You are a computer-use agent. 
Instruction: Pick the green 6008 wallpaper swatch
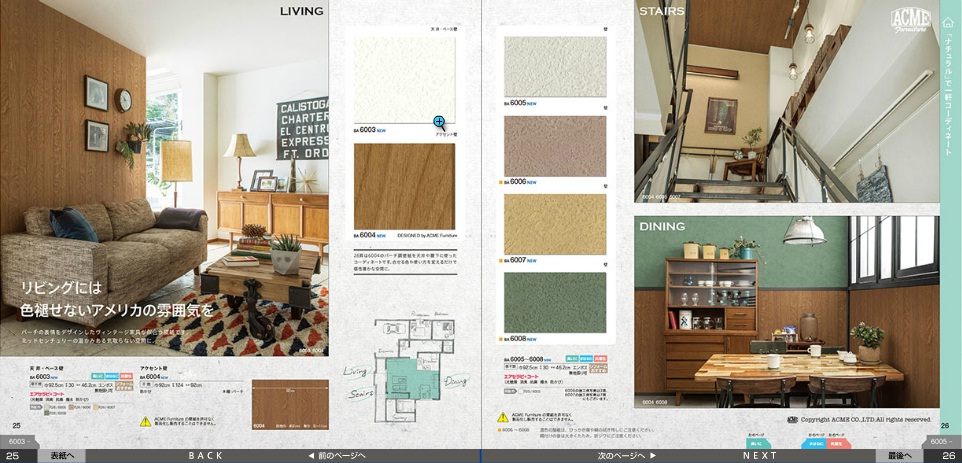(x=555, y=302)
